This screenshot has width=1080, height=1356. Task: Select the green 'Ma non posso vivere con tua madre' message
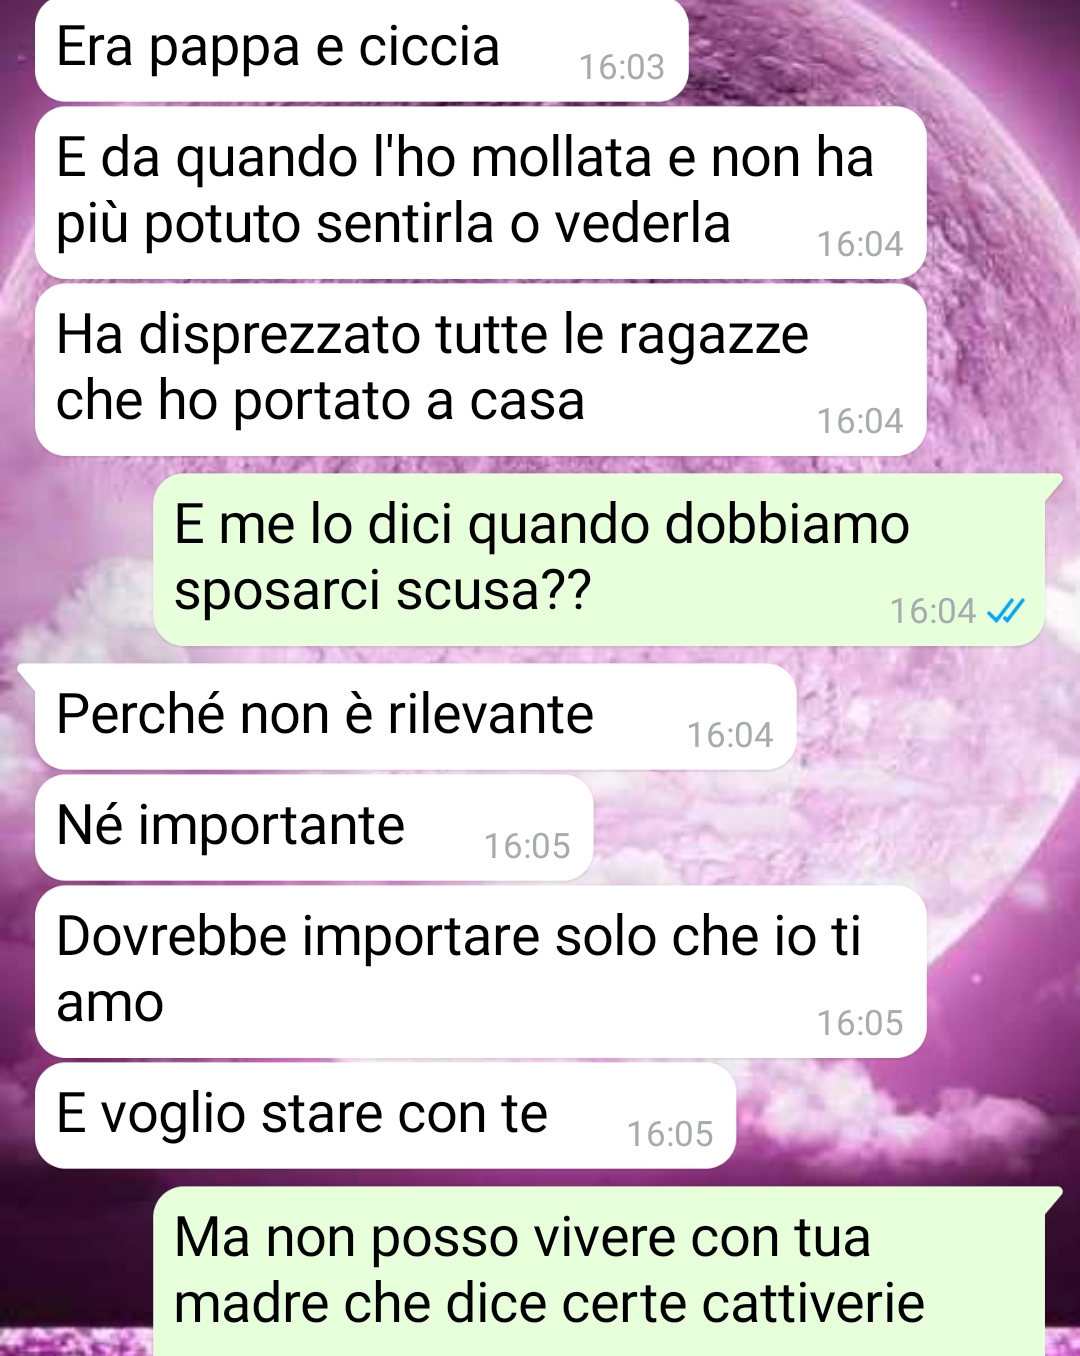tap(600, 1271)
